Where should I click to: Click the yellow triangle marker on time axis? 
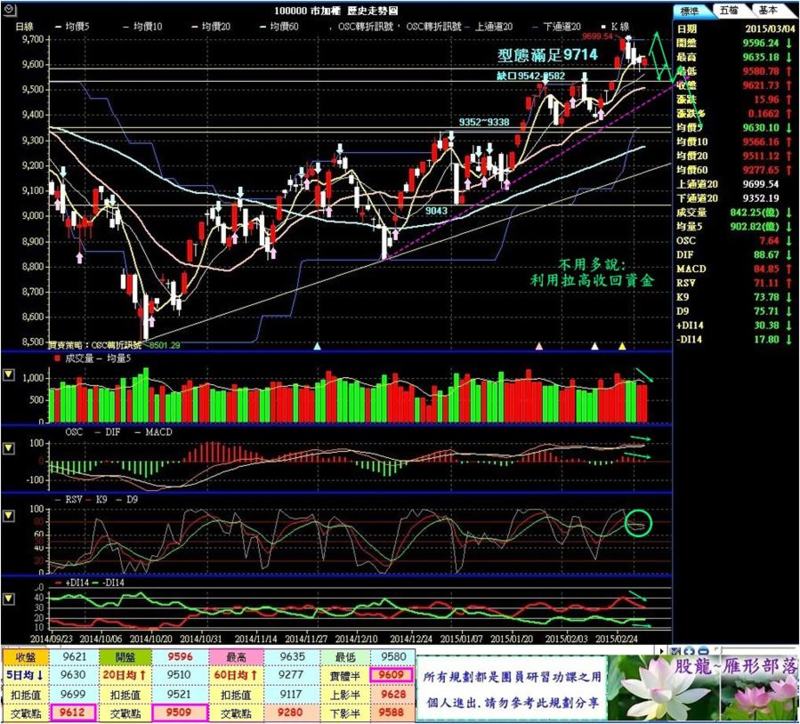tap(622, 346)
